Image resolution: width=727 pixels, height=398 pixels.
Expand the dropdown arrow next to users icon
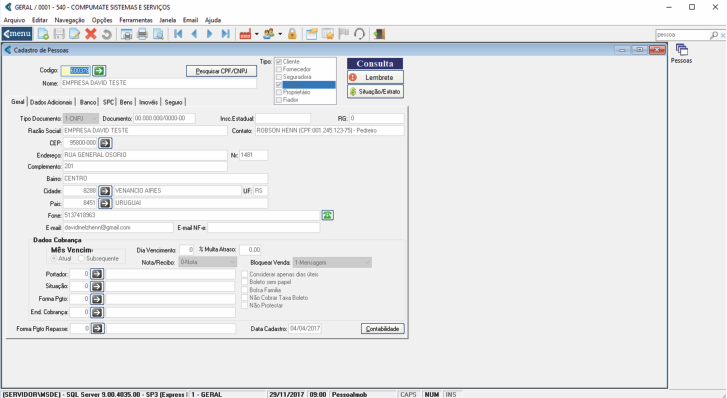coord(280,34)
